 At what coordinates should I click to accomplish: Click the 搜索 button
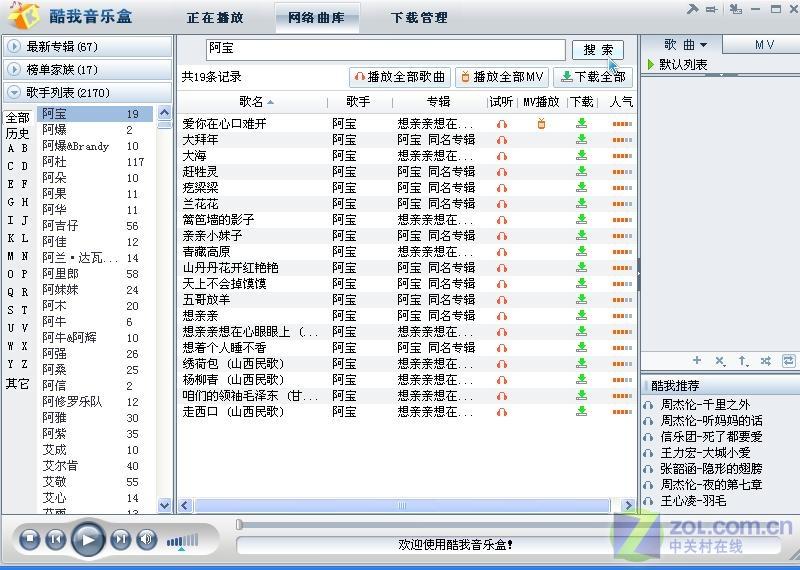[x=598, y=49]
